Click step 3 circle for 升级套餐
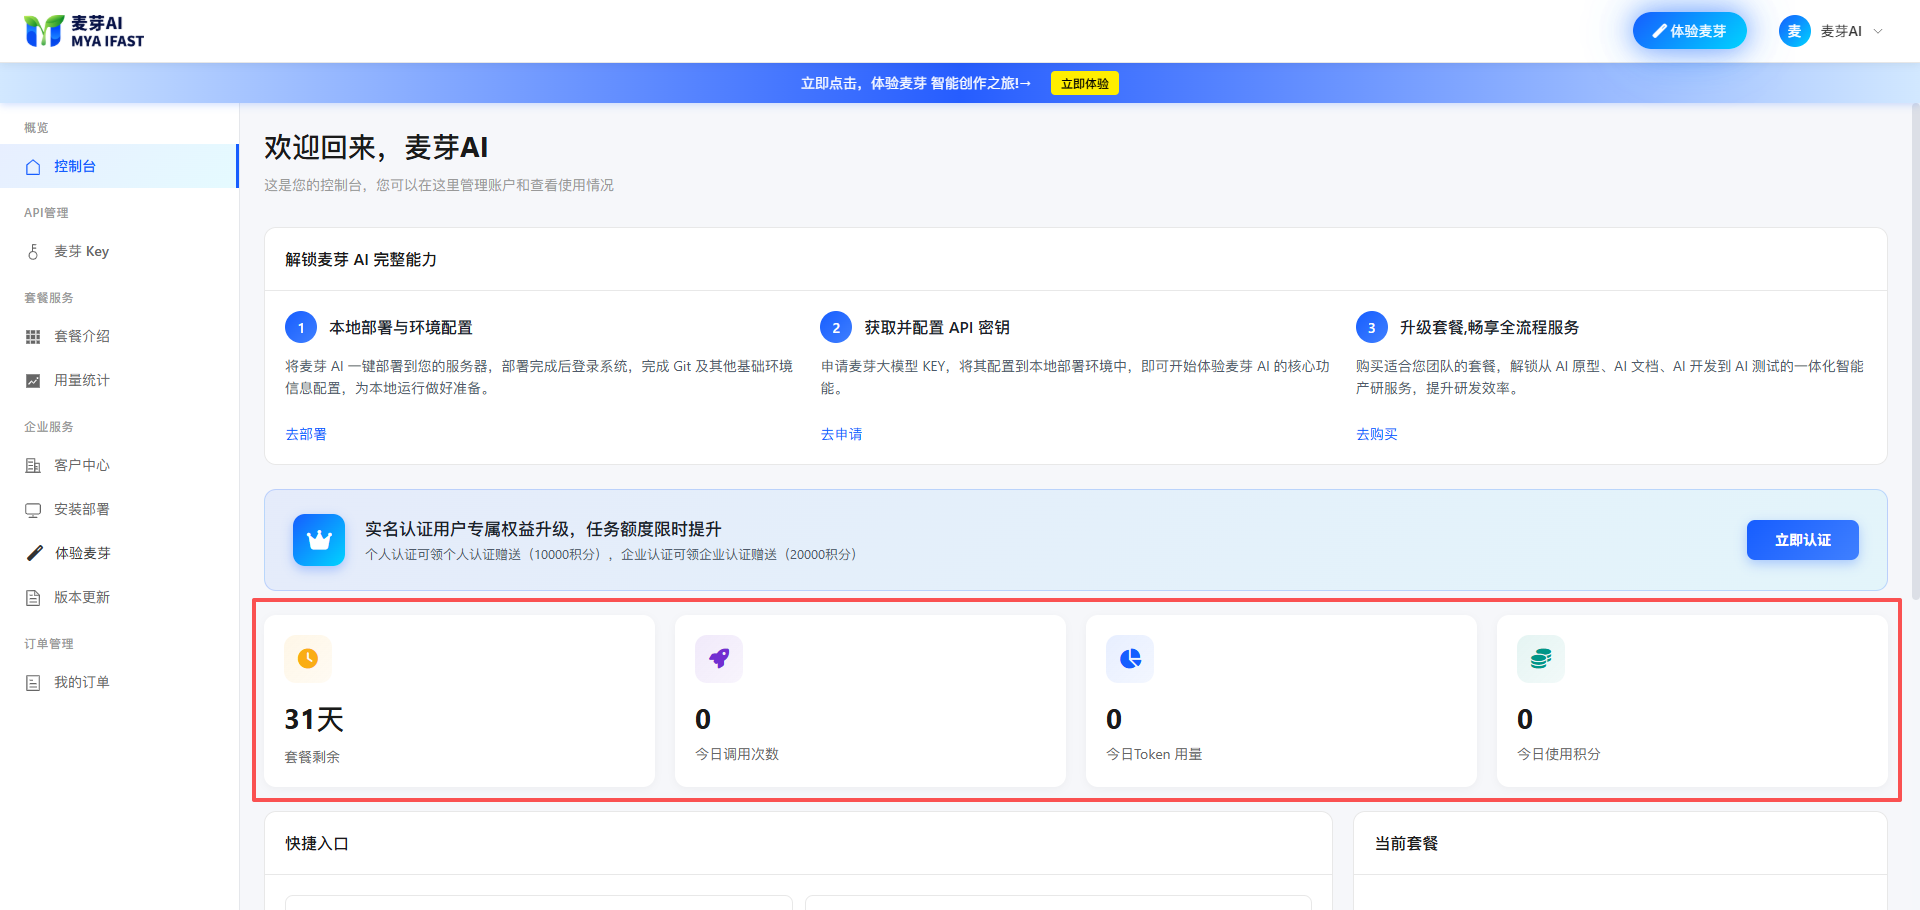 point(1372,327)
